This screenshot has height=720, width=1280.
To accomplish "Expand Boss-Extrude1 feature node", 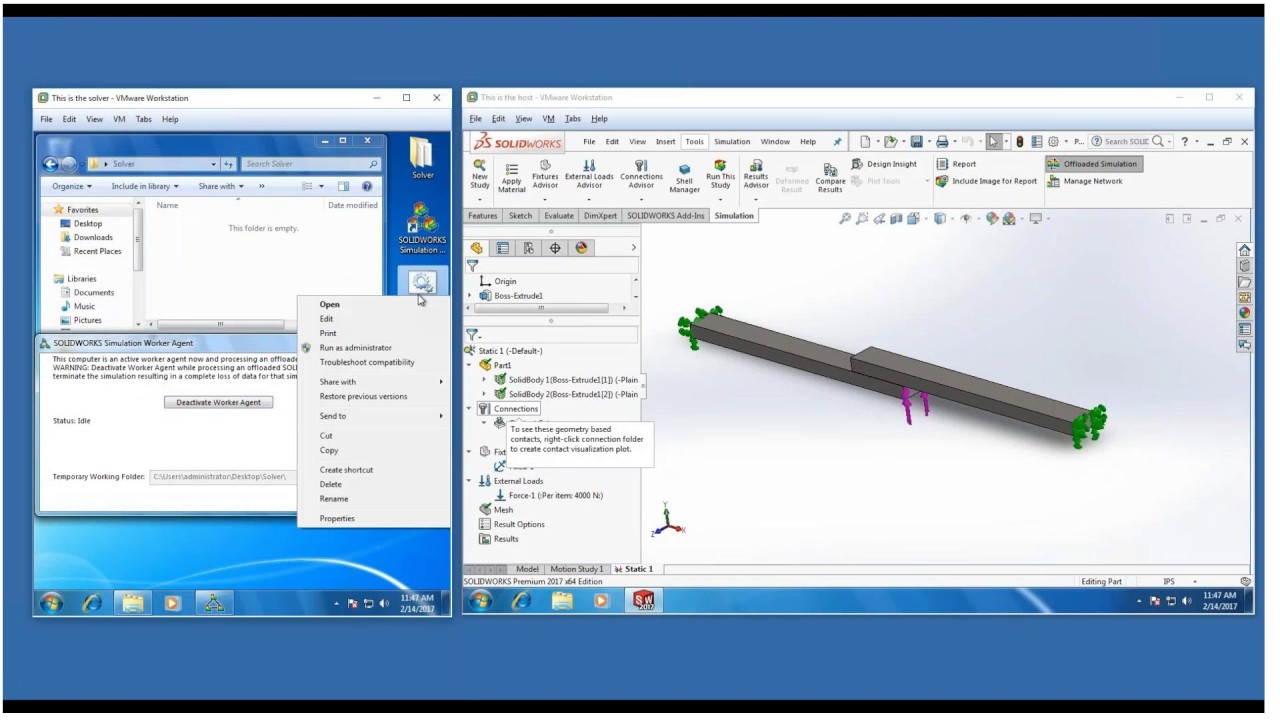I will click(470, 296).
